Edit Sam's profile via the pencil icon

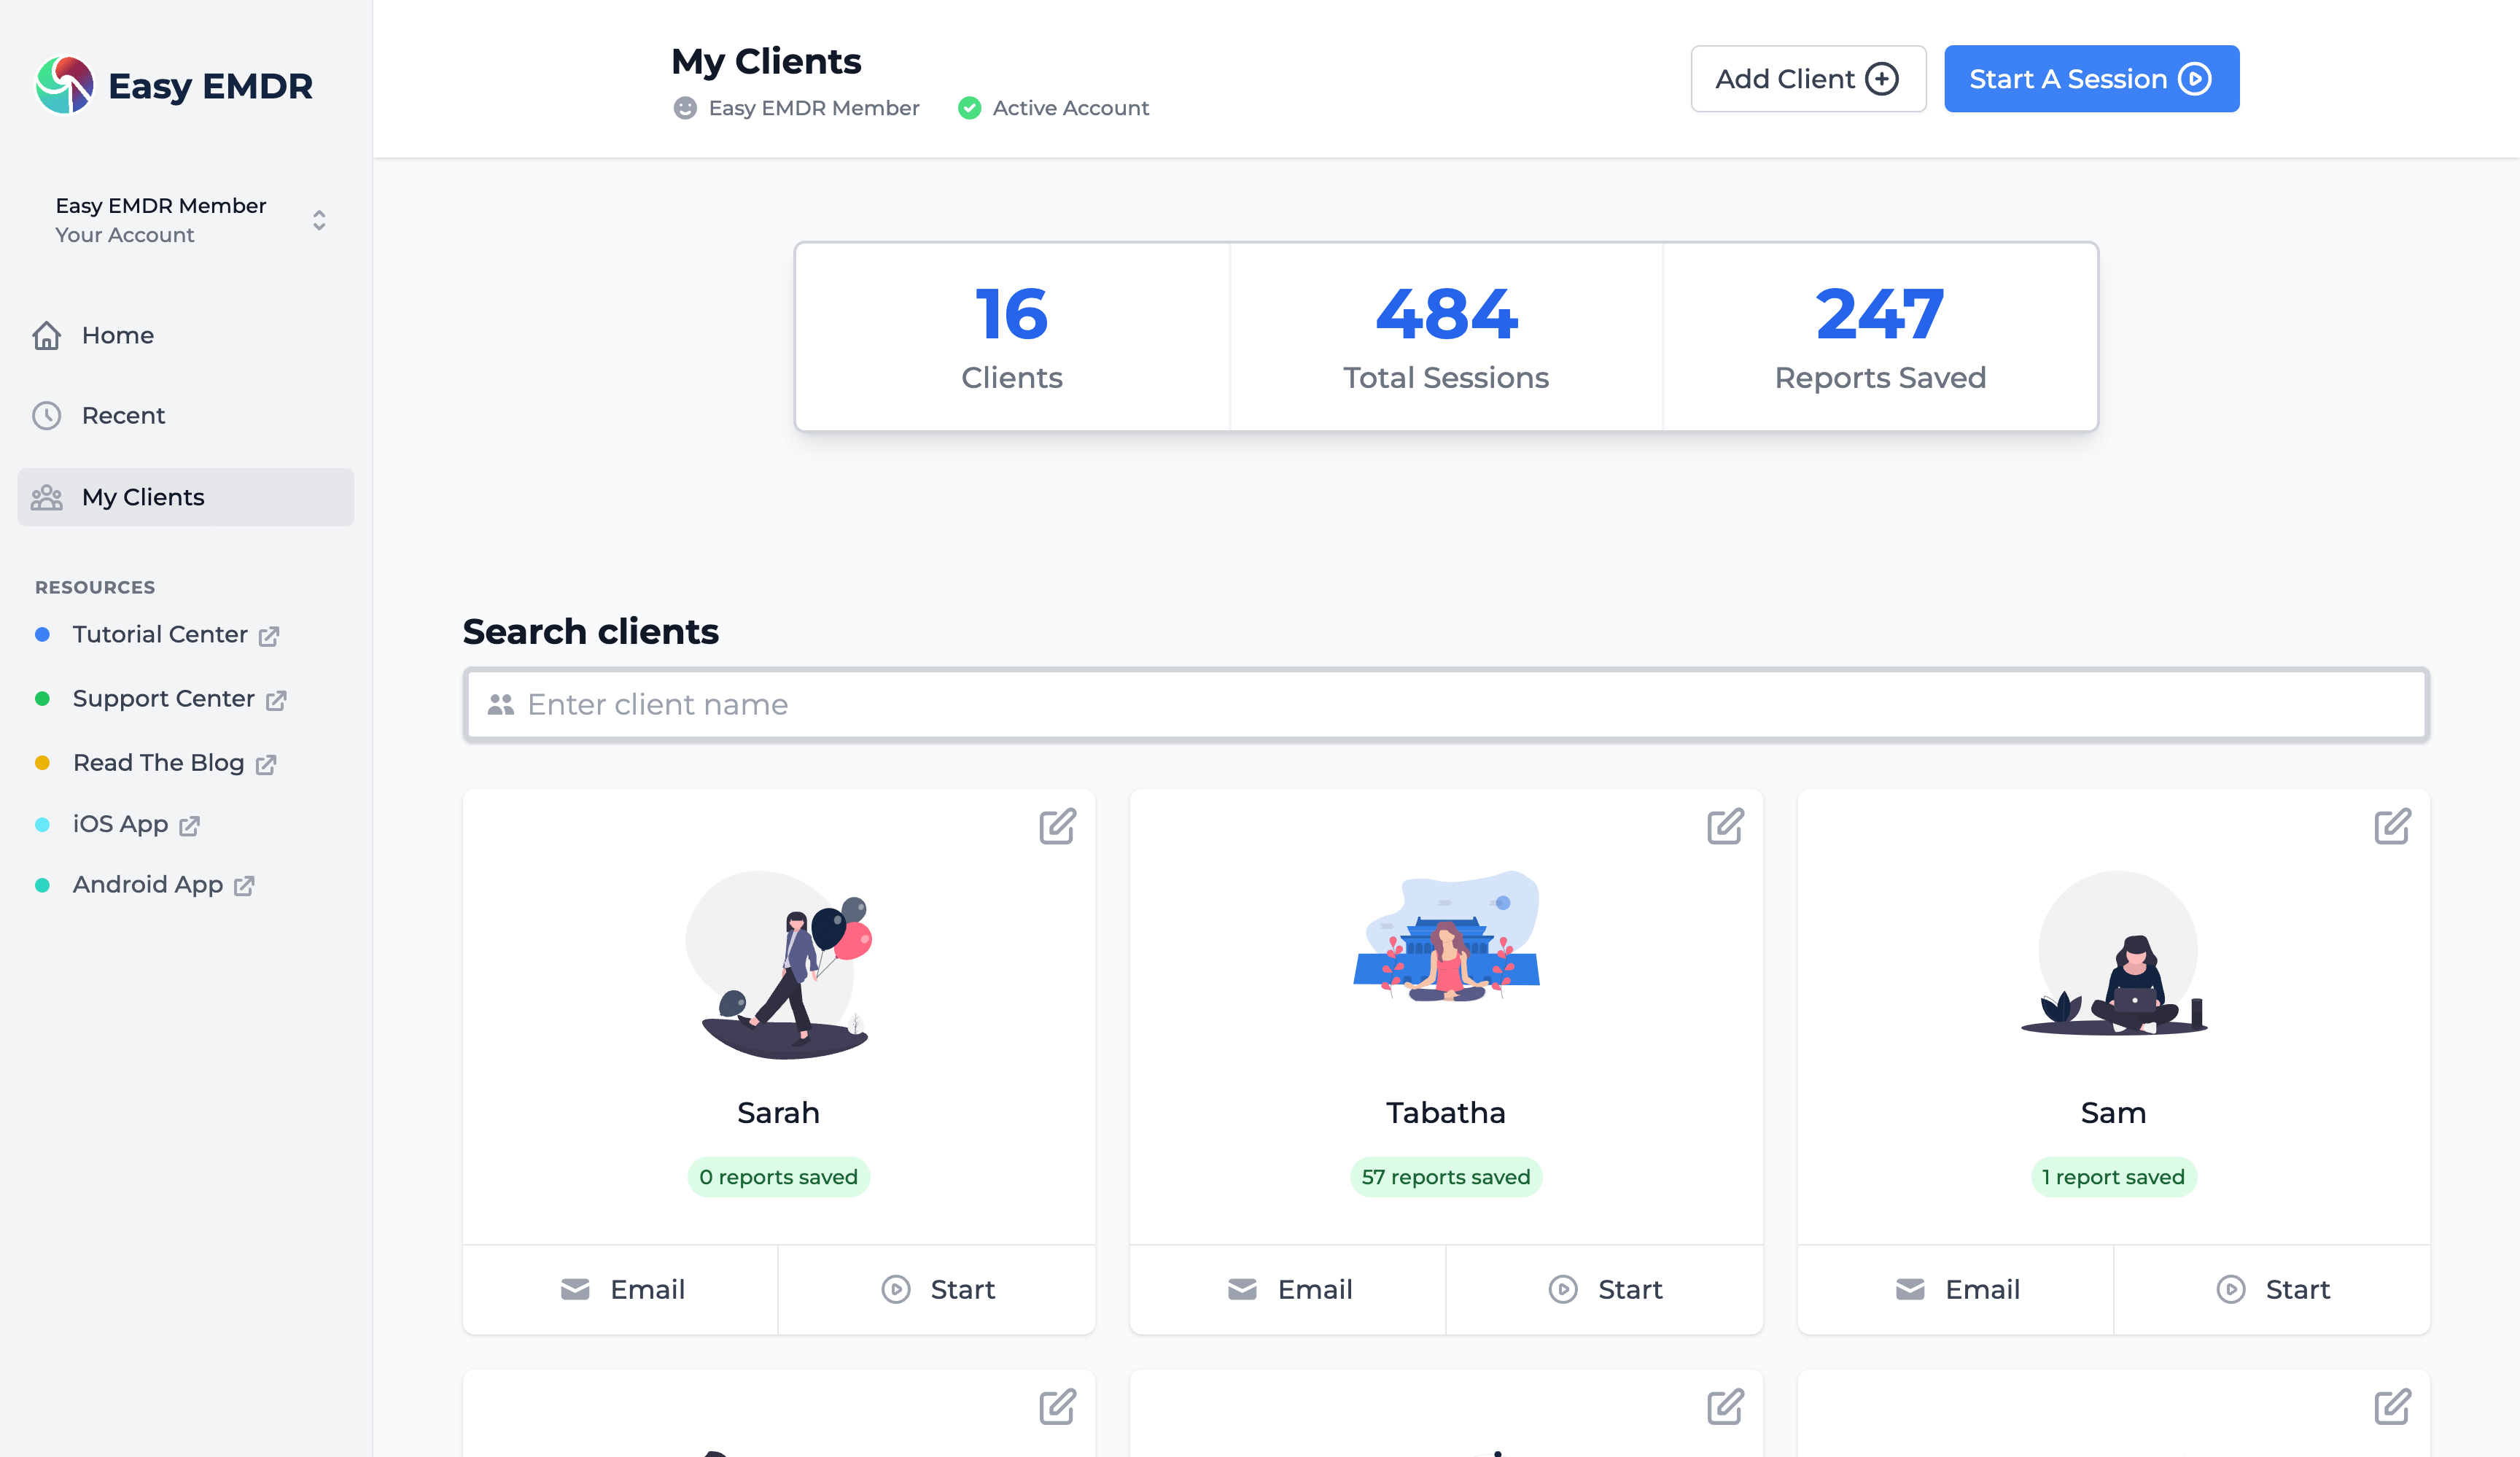(x=2393, y=826)
